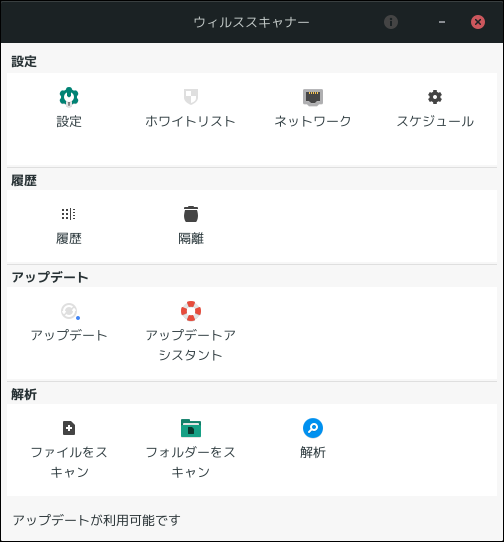Screen dimensions: 504x542
Task: Open the 履歴 list icon
Action: coord(69,214)
